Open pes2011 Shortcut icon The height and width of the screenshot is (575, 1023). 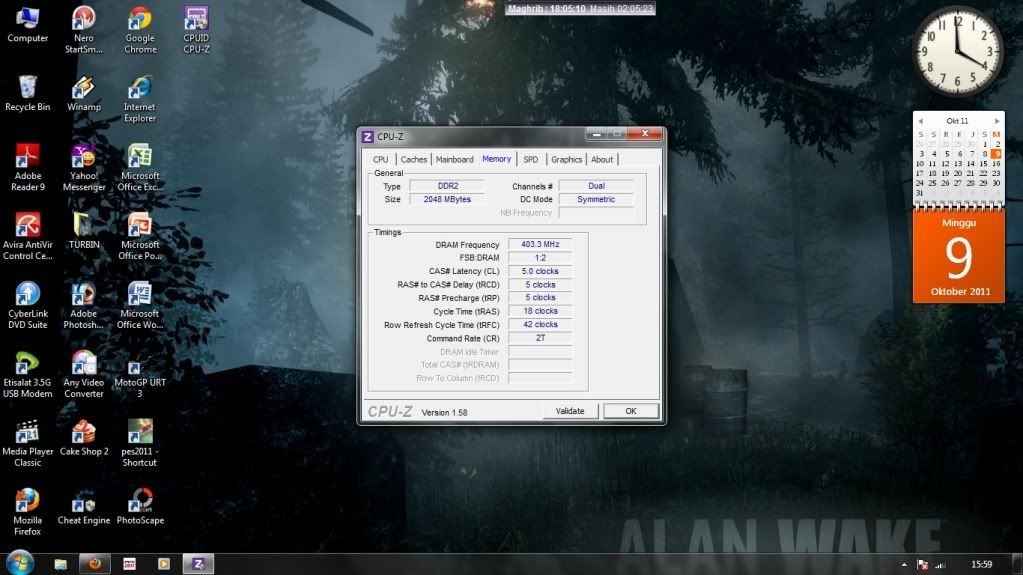(140, 444)
